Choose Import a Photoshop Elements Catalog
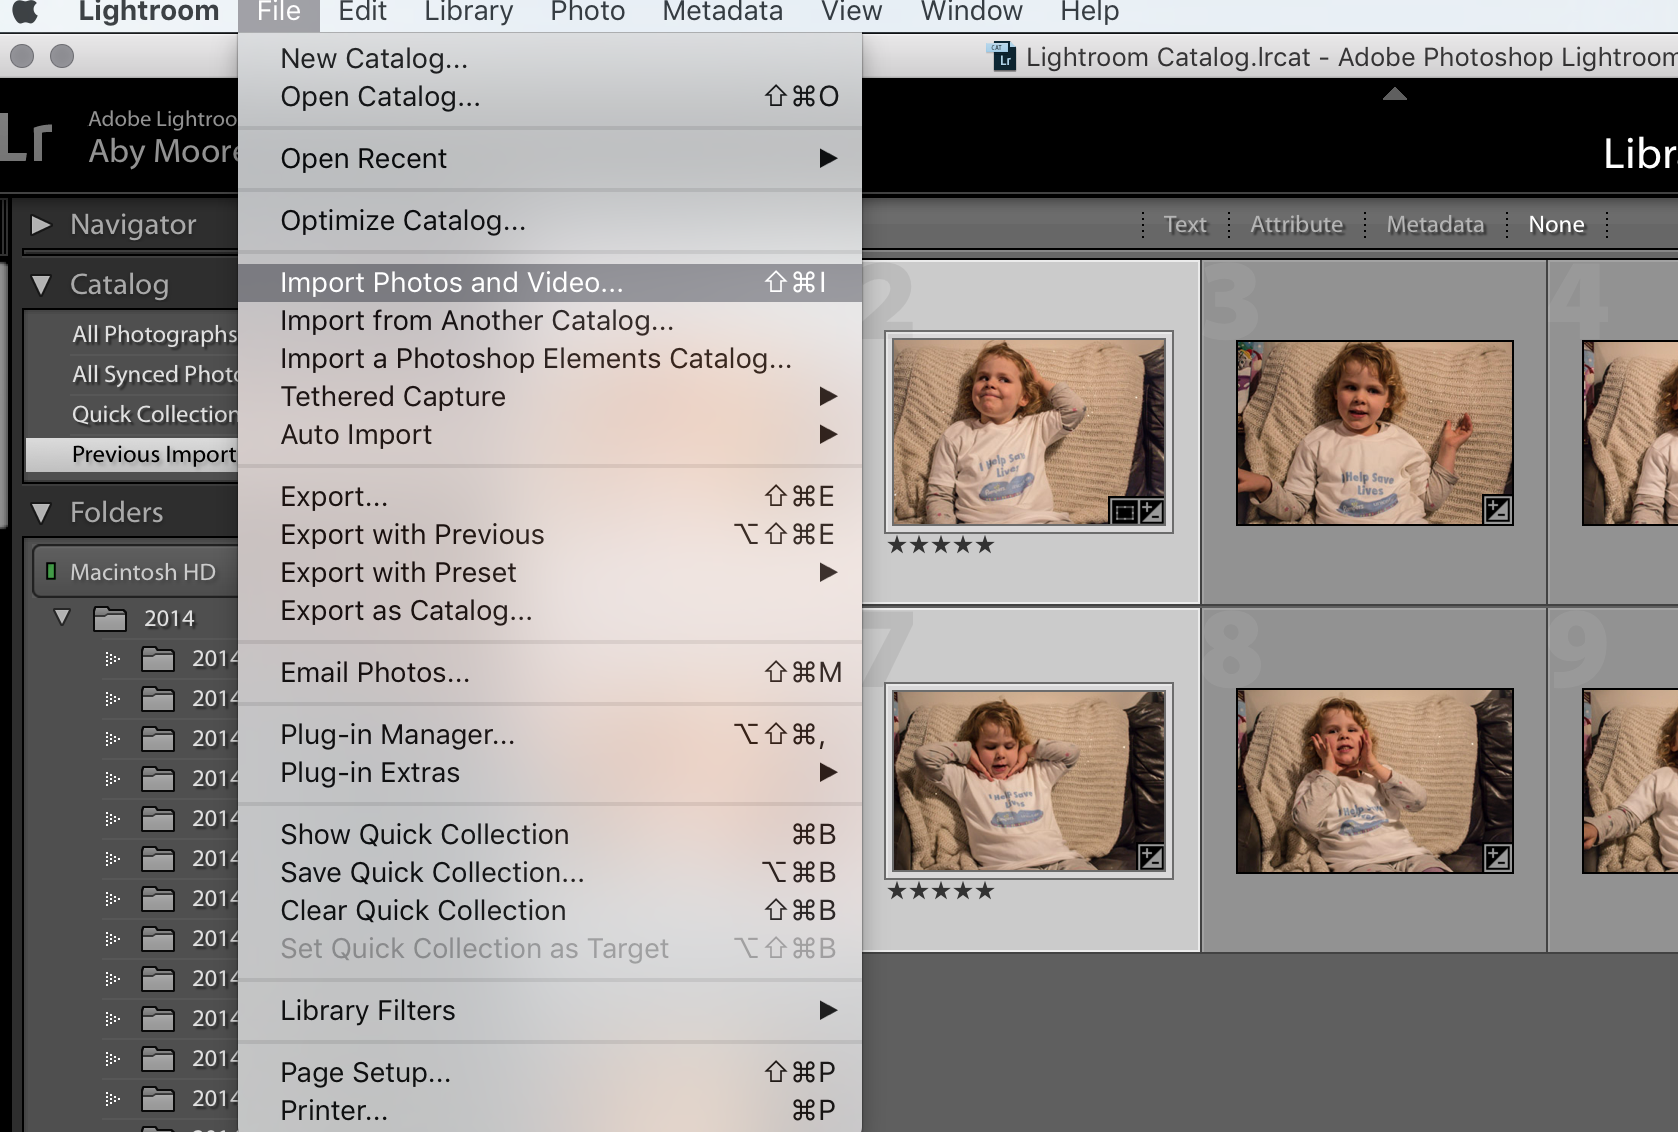The height and width of the screenshot is (1132, 1678). 550,359
